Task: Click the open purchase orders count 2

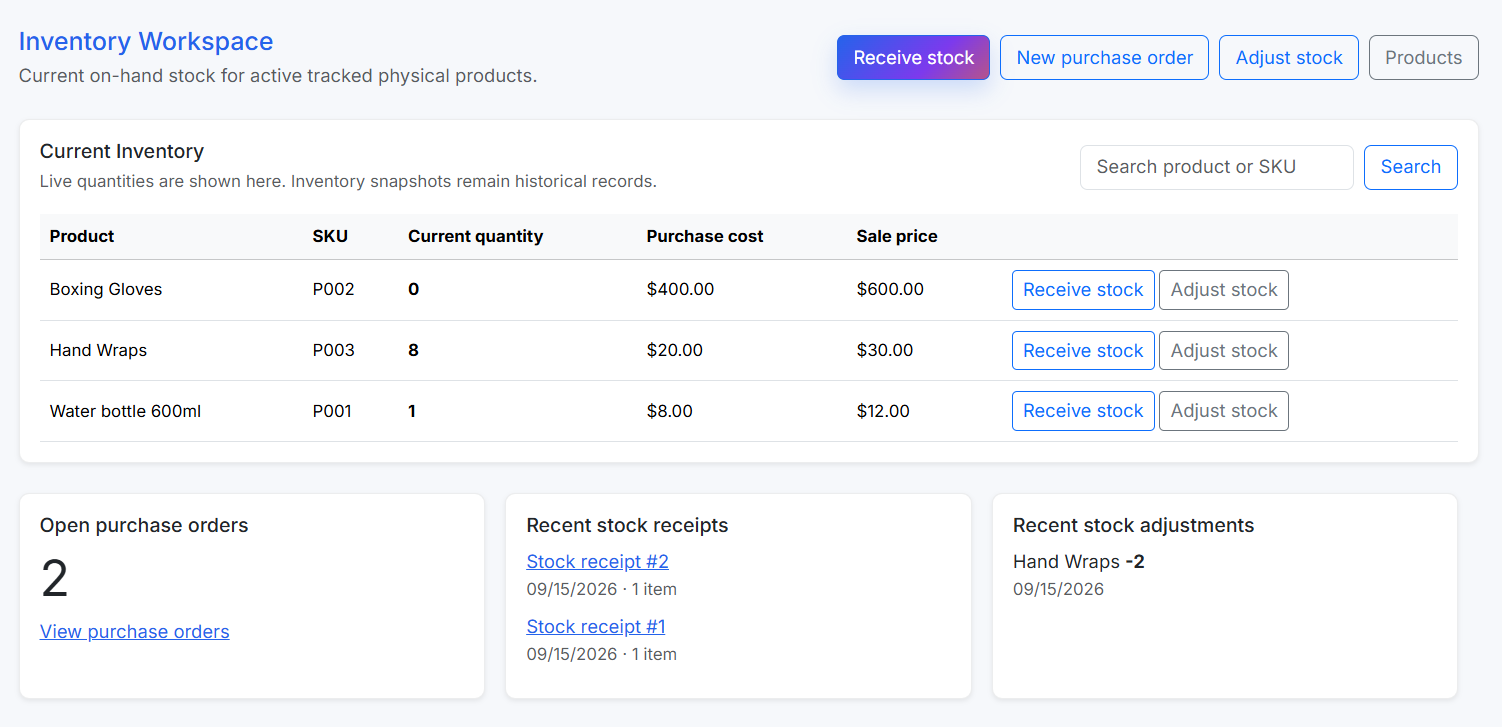Action: coord(55,579)
